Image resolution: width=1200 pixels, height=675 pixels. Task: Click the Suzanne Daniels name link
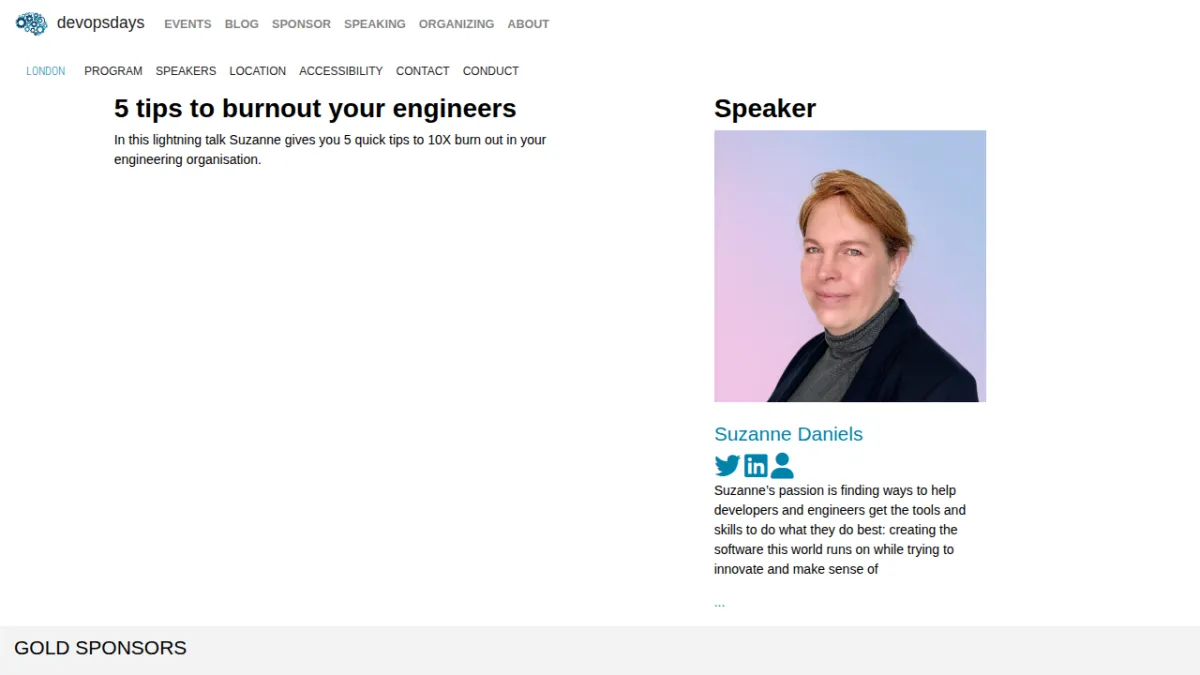(788, 434)
